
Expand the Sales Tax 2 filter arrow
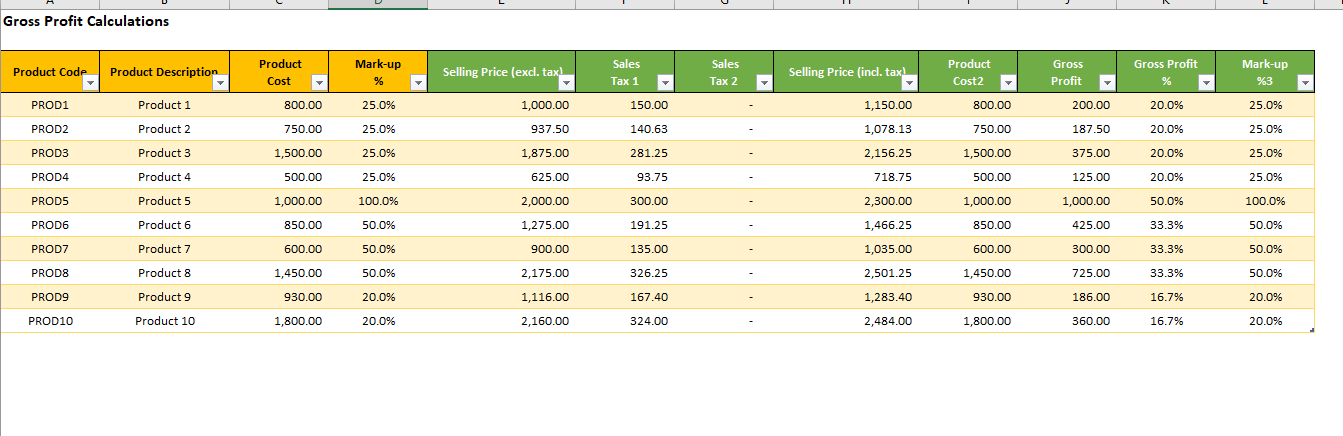[x=763, y=83]
